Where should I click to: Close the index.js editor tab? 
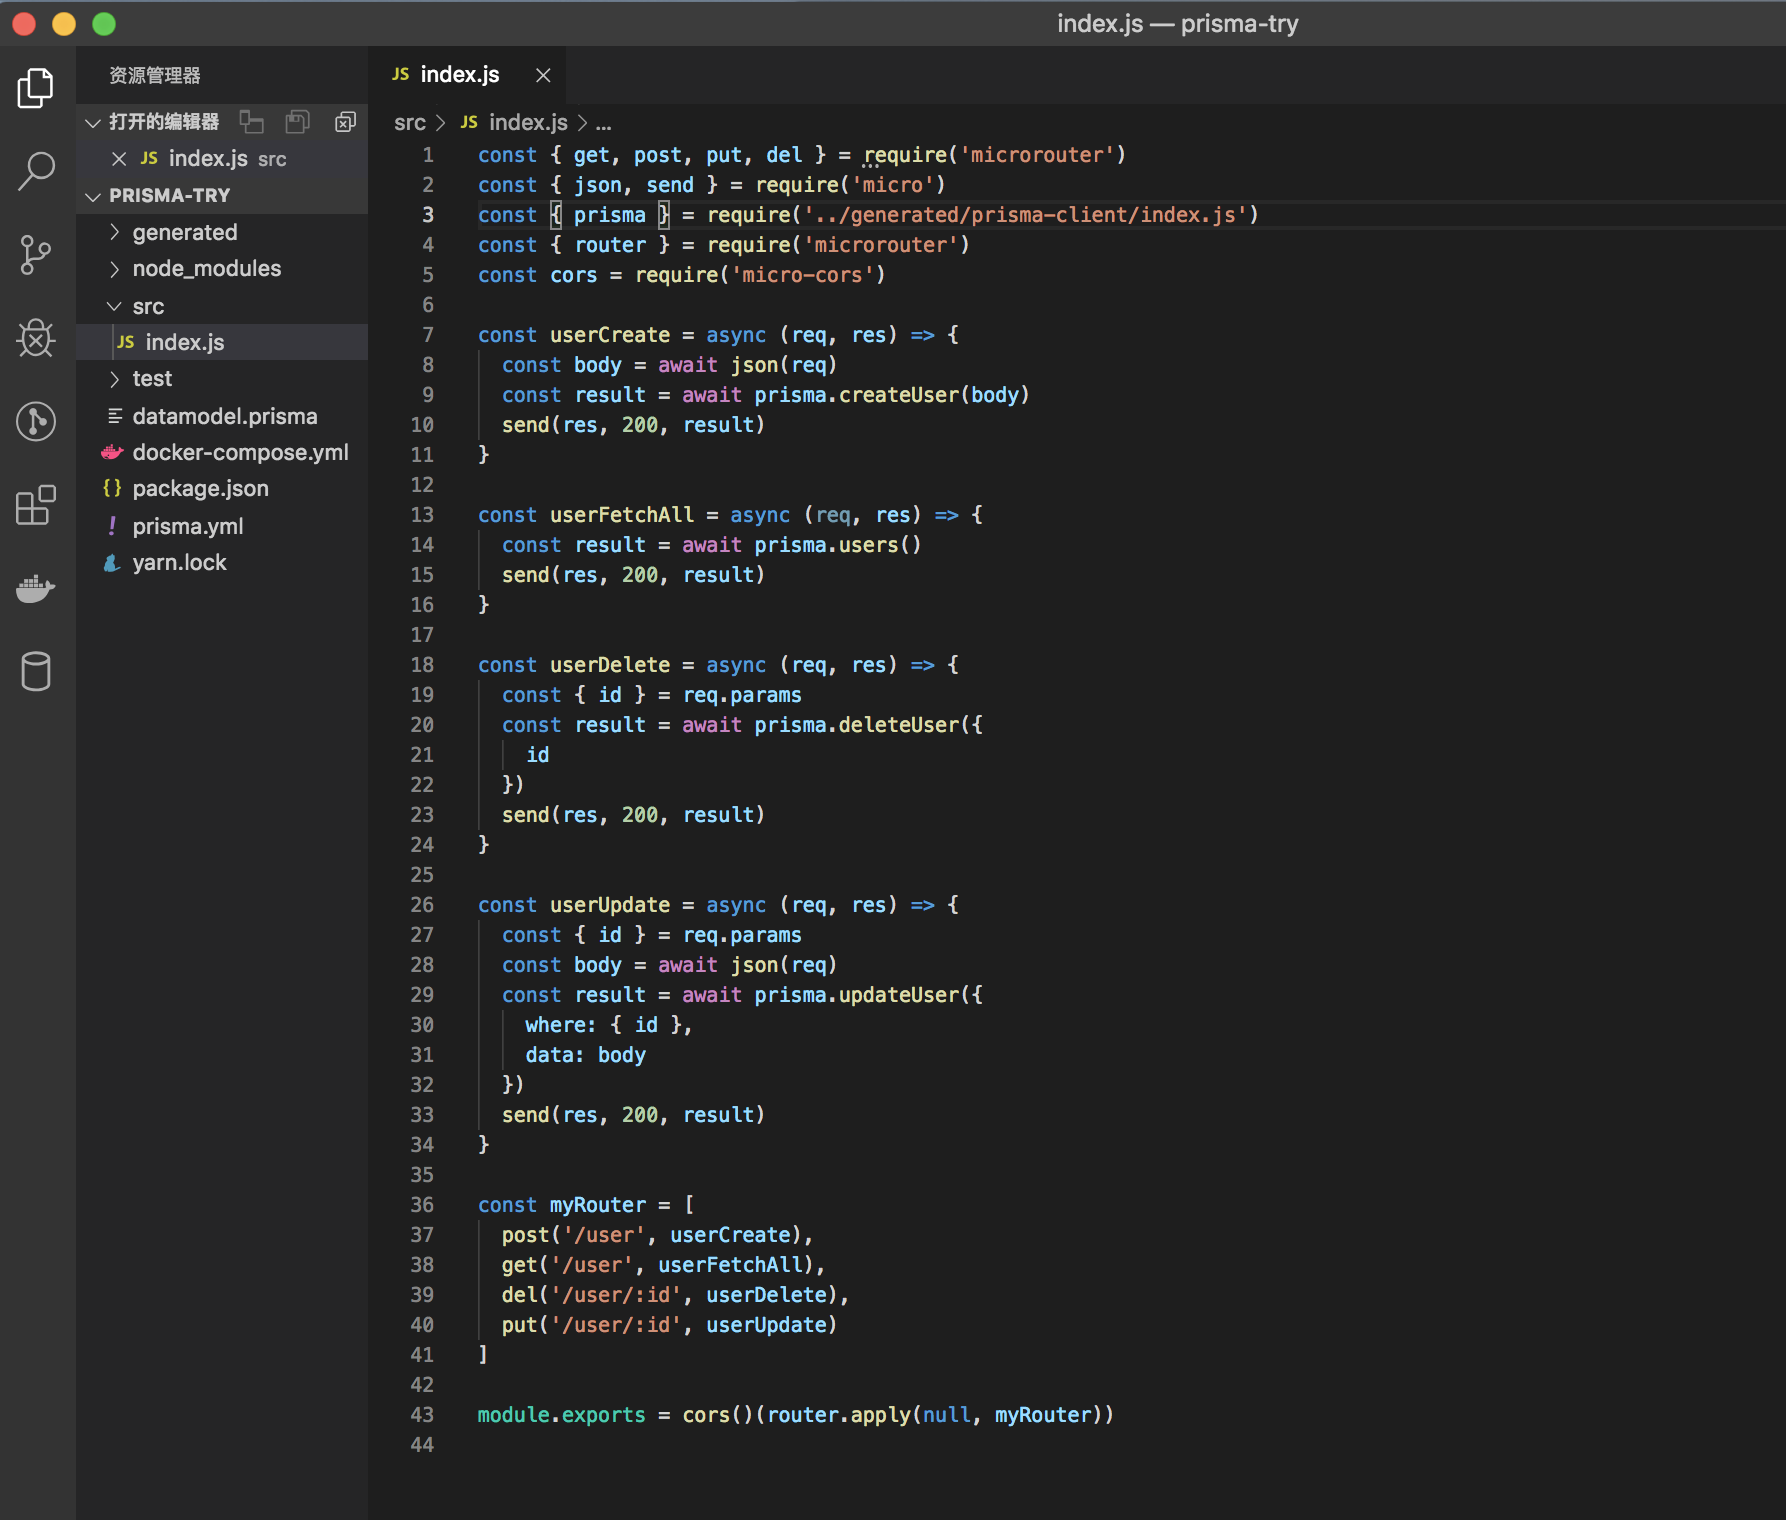click(x=543, y=75)
